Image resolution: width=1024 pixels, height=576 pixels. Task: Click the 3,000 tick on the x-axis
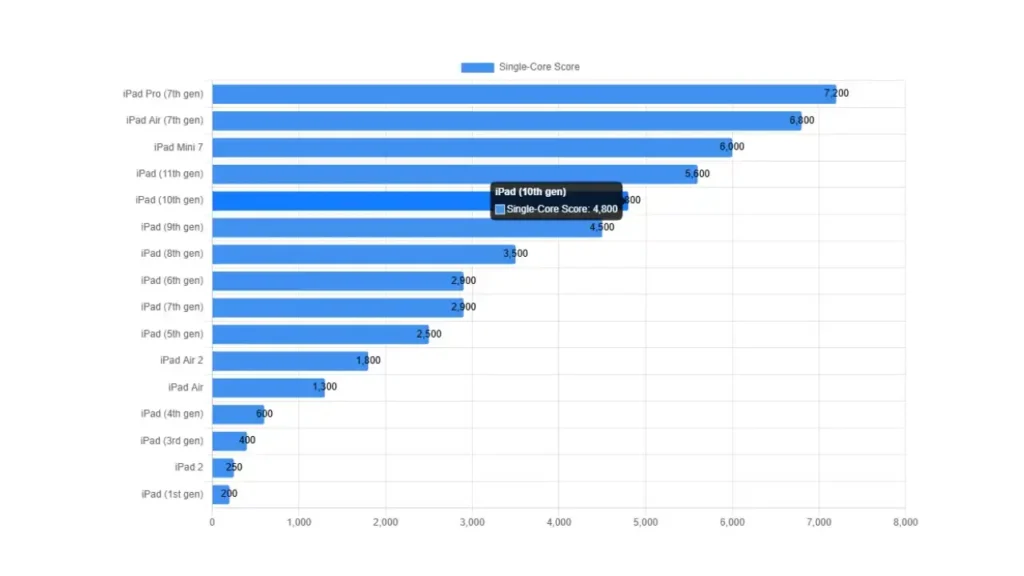point(472,522)
